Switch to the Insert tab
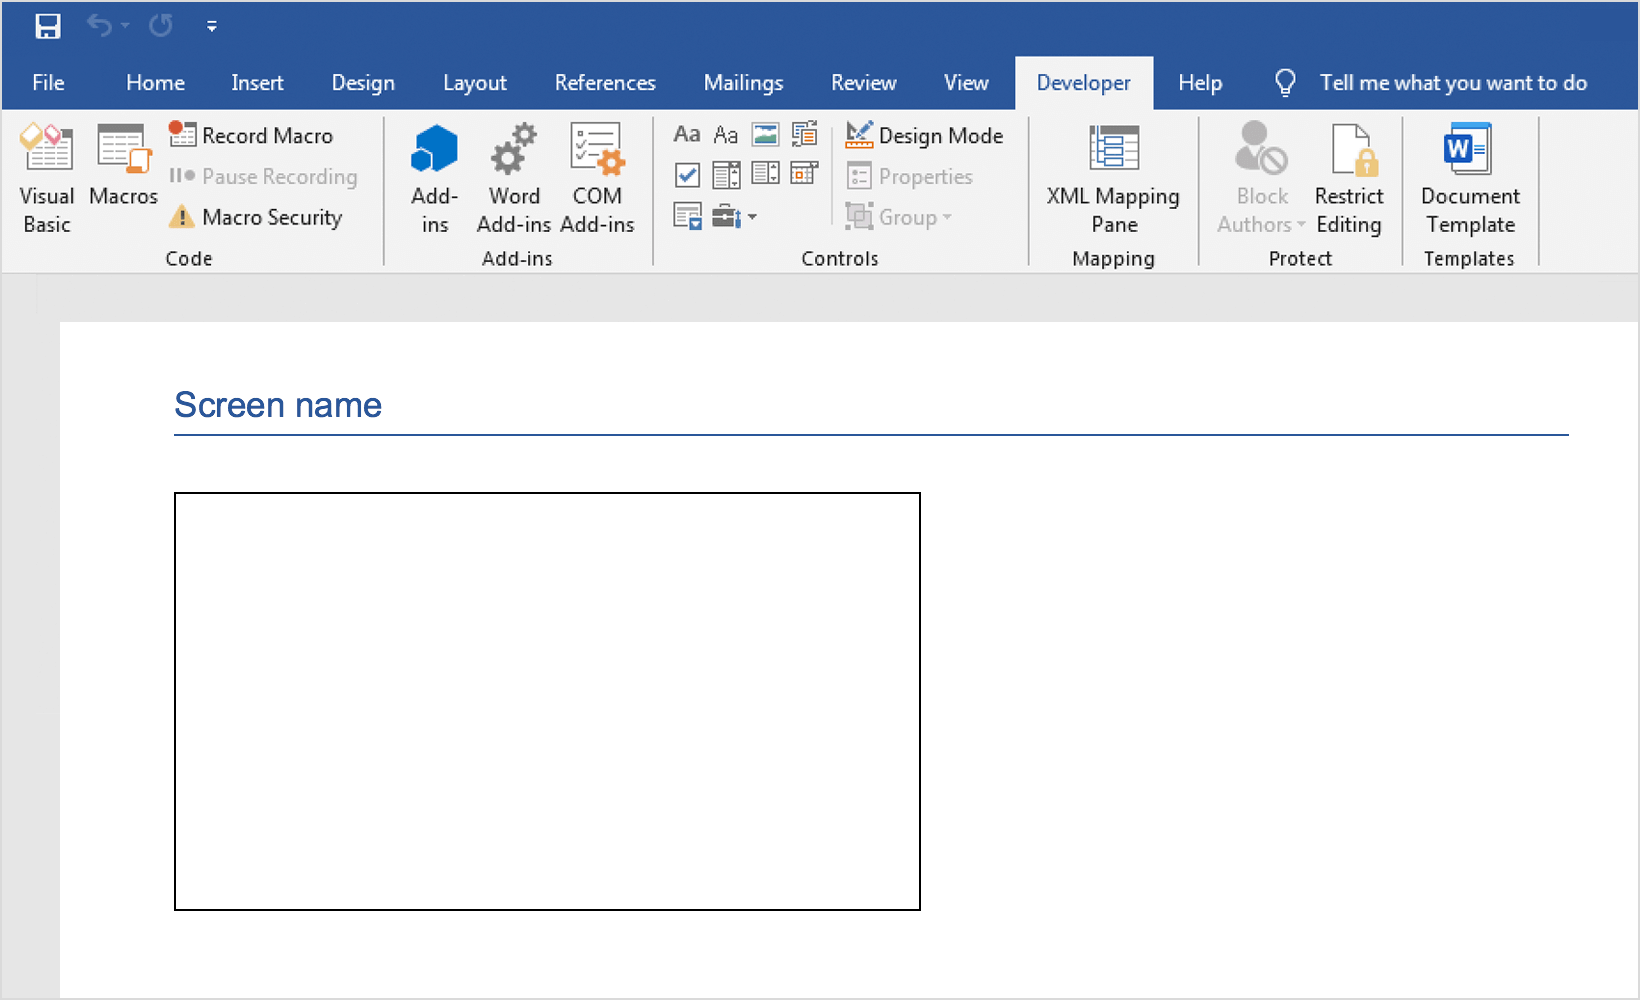The image size is (1640, 1000). 257,83
